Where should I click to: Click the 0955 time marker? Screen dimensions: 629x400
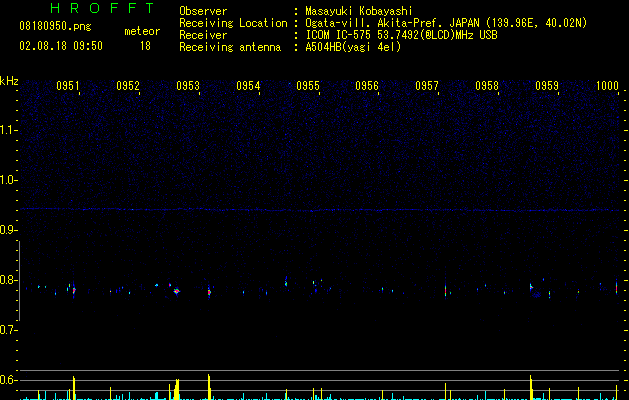pyautogui.click(x=308, y=86)
